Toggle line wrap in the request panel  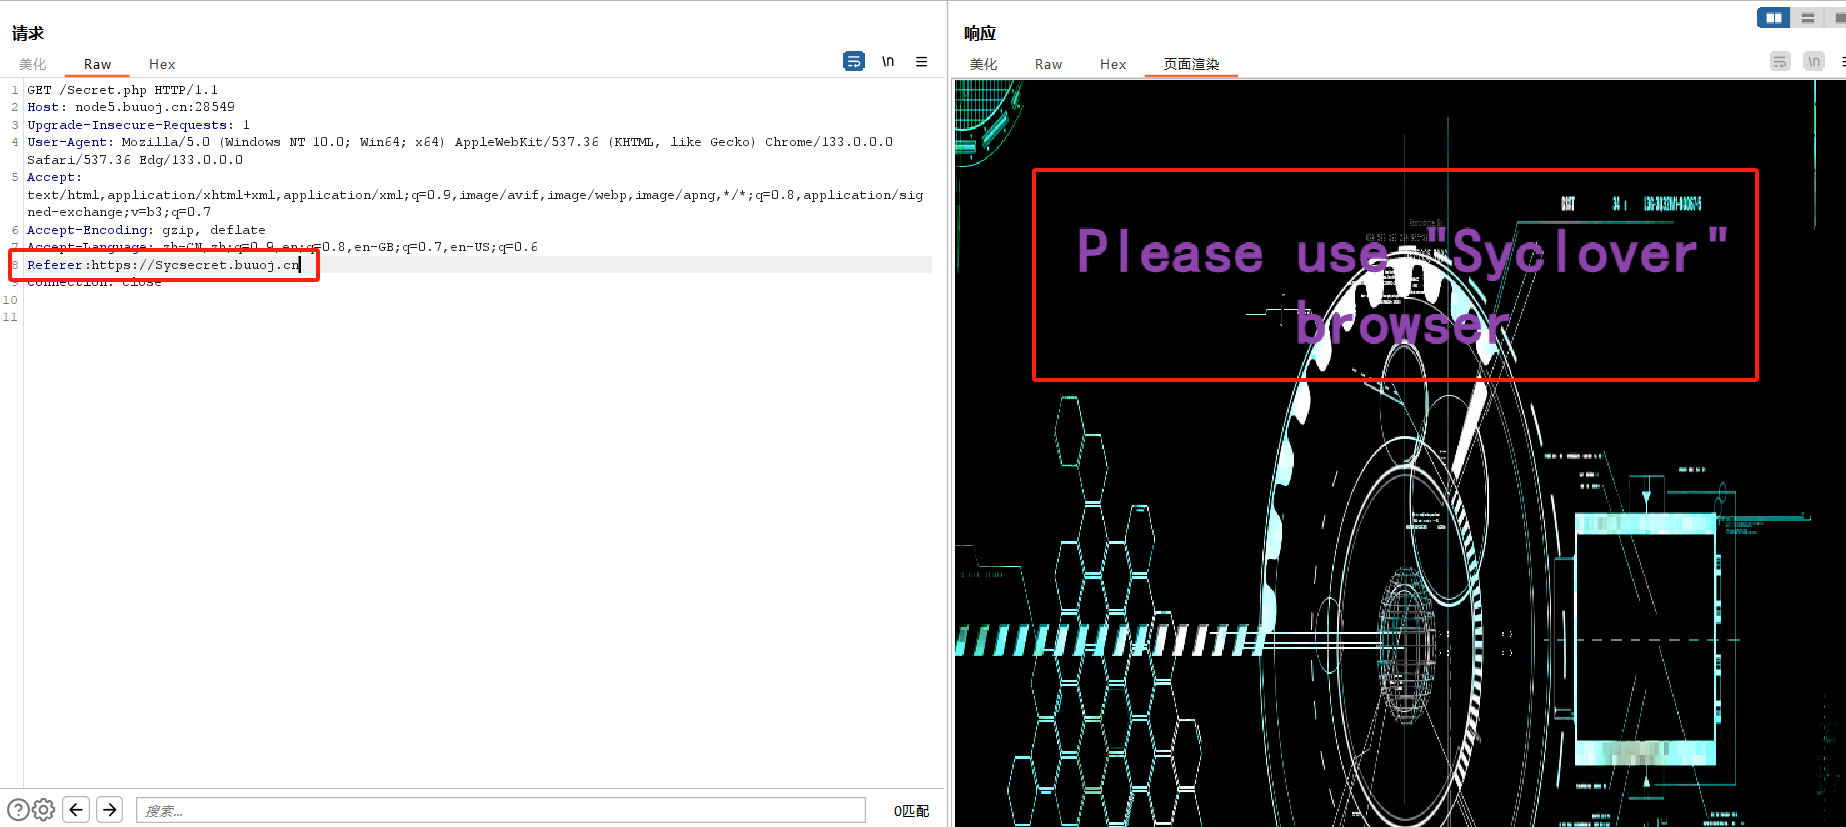854,62
